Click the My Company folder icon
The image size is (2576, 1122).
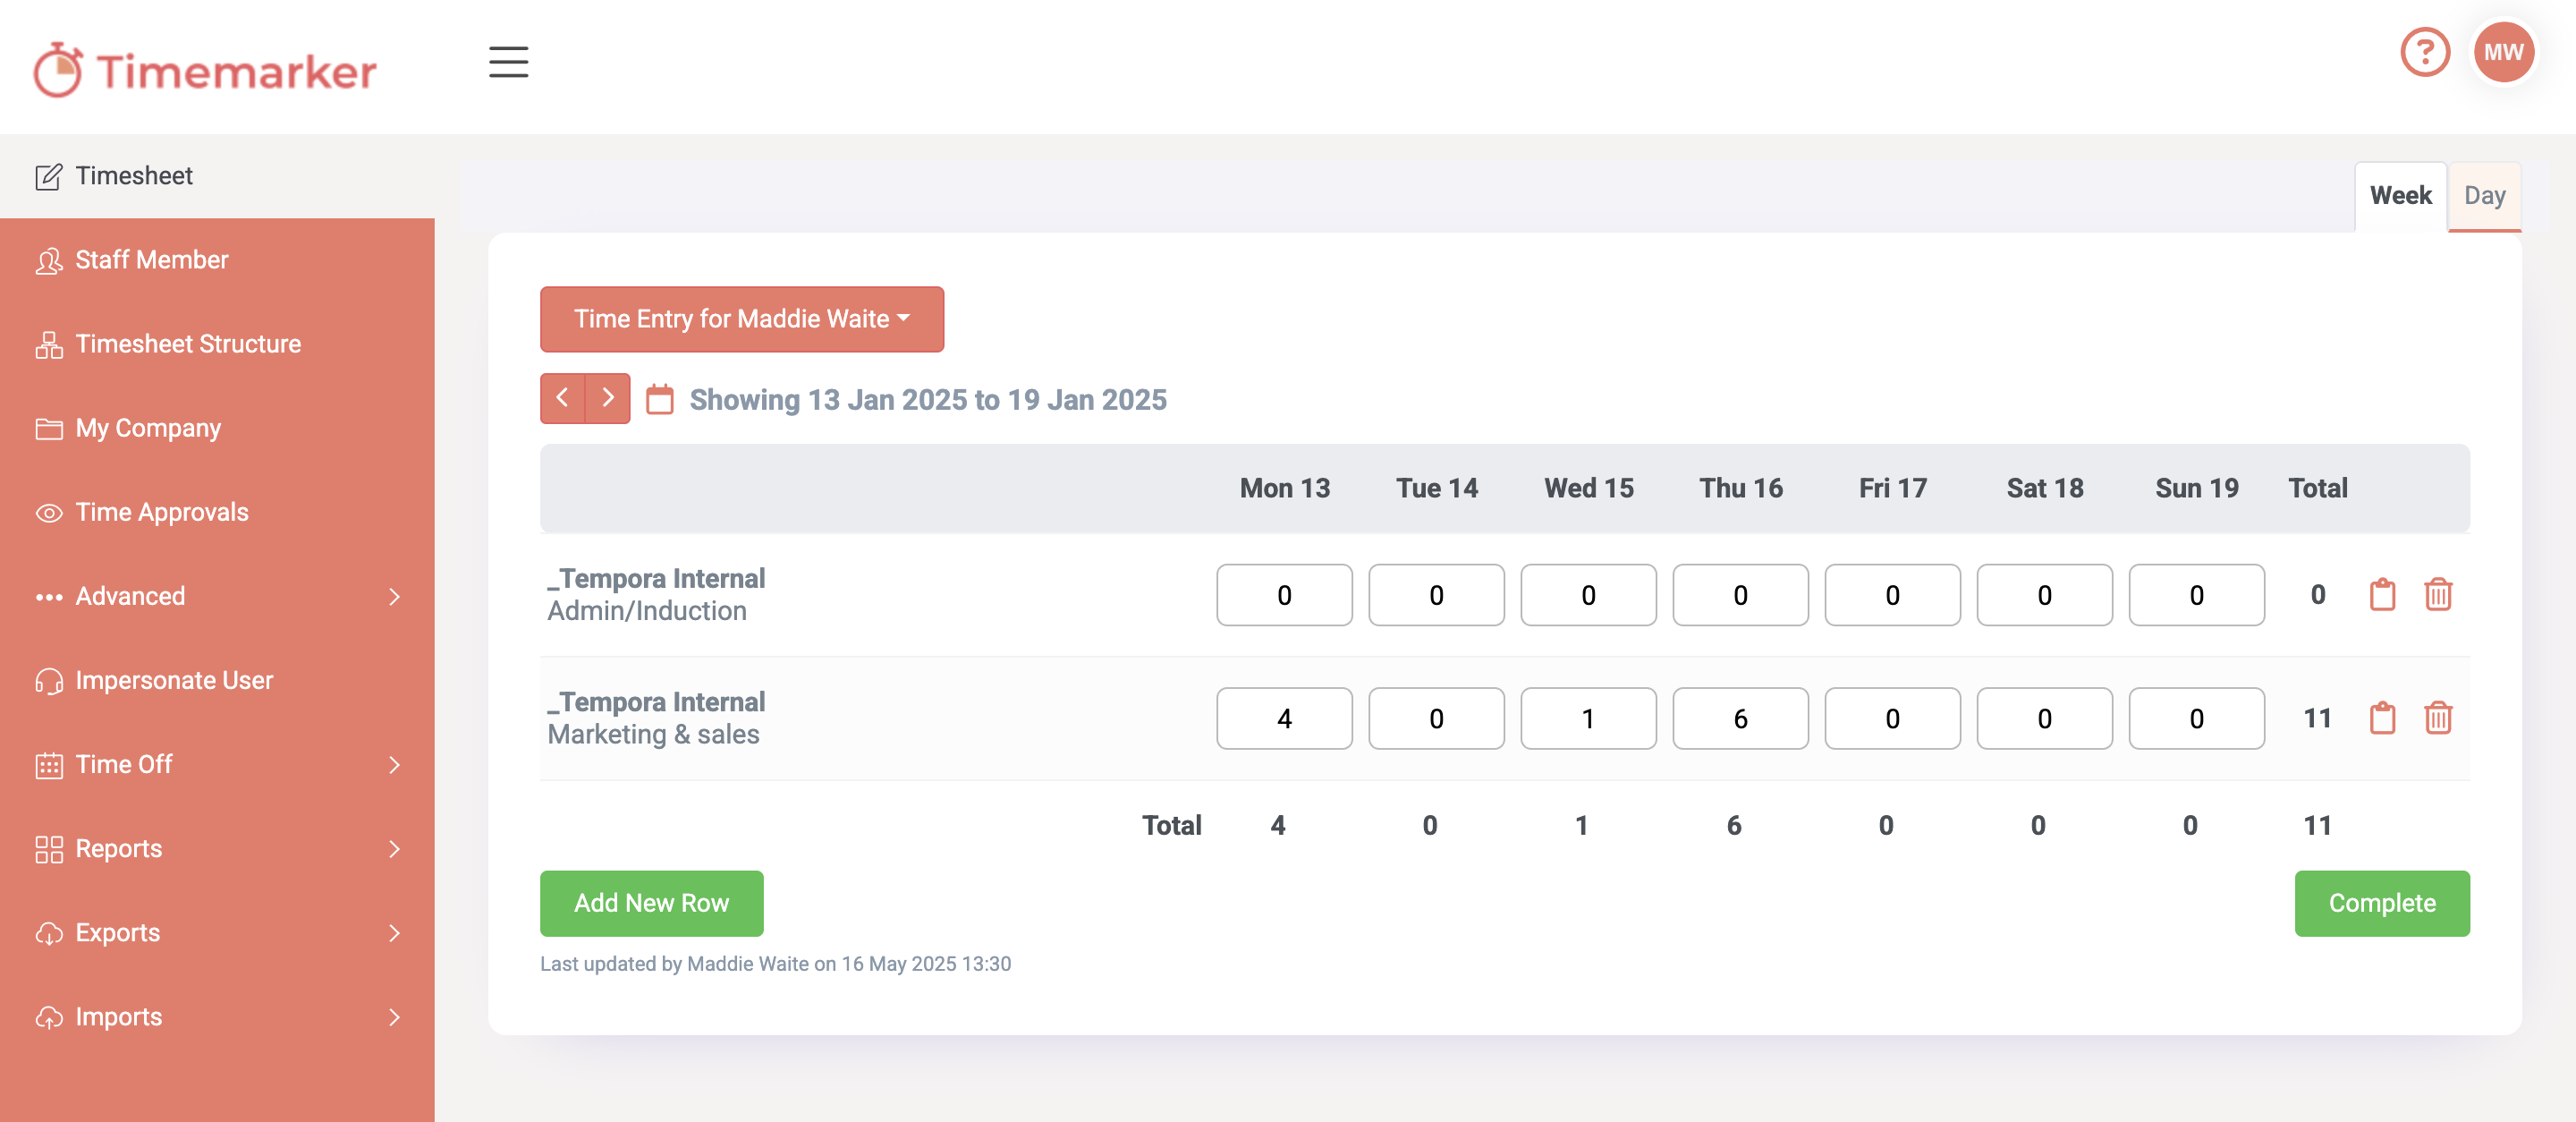49,429
